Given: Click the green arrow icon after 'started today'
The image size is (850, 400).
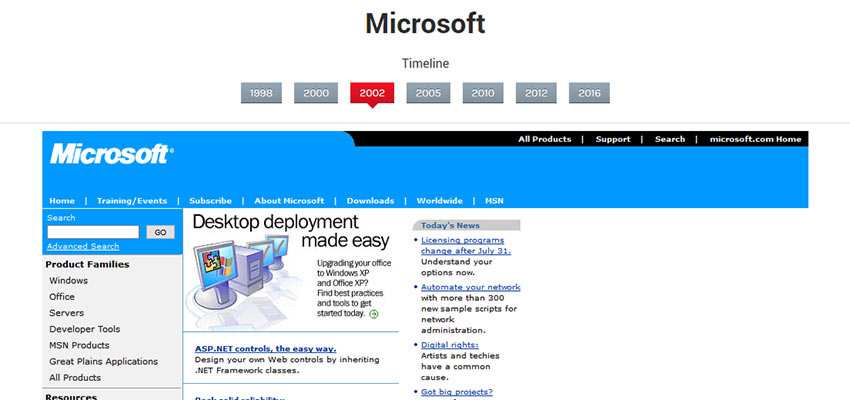Looking at the screenshot, I should coord(374,314).
